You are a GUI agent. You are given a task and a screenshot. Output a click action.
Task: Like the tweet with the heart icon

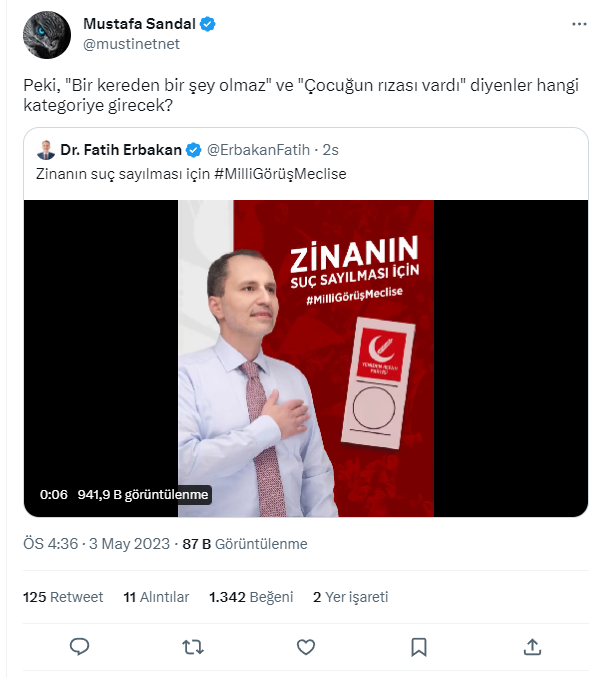(306, 647)
